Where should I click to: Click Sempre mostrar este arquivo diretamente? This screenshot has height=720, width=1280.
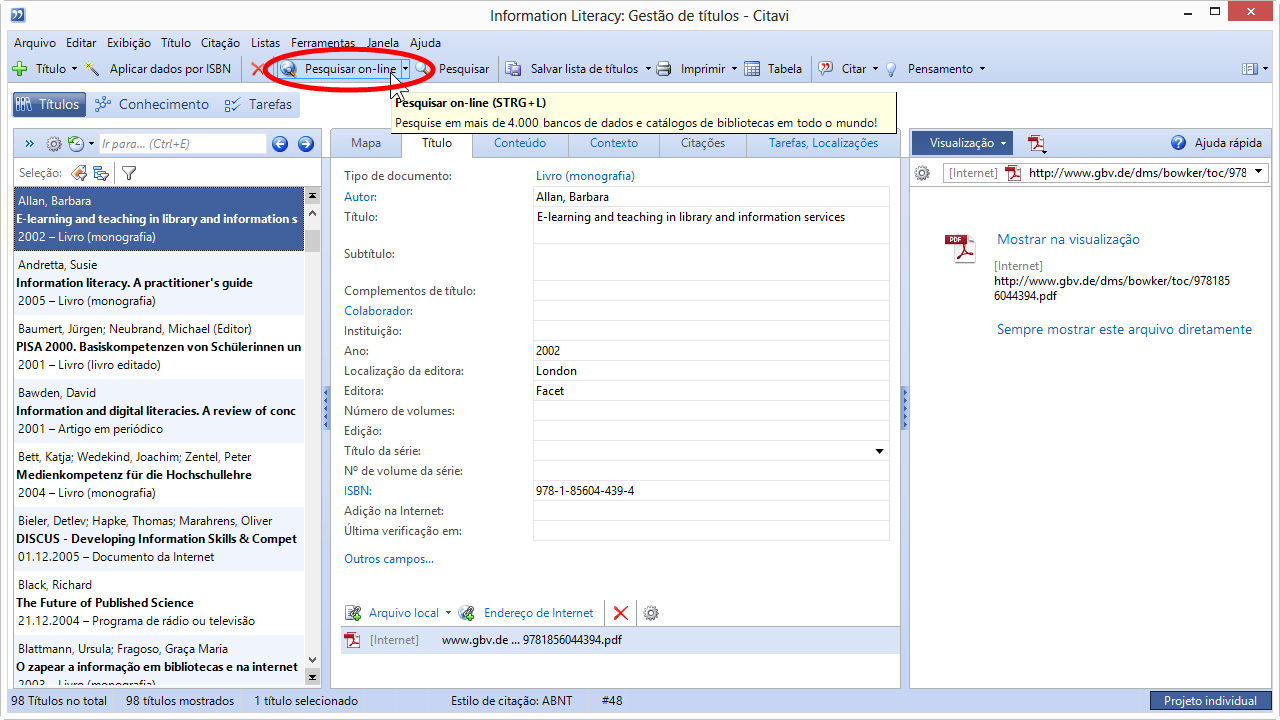[x=1124, y=329]
